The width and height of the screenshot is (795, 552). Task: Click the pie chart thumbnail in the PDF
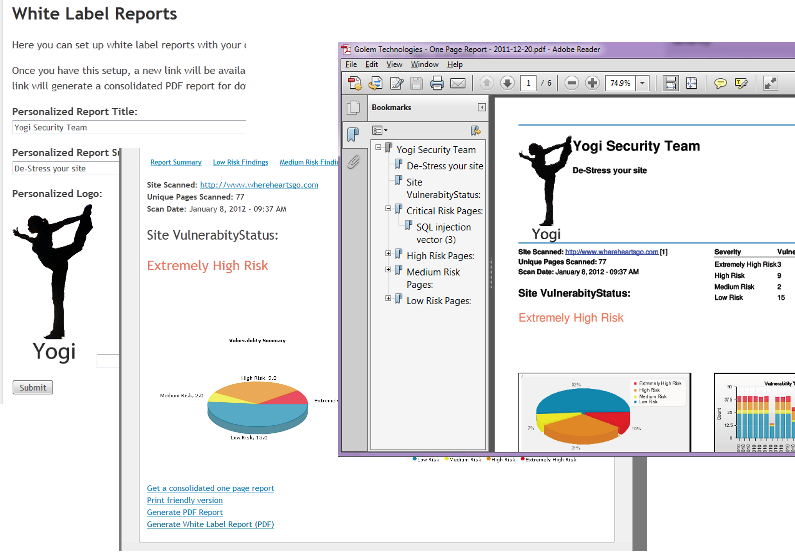[604, 412]
